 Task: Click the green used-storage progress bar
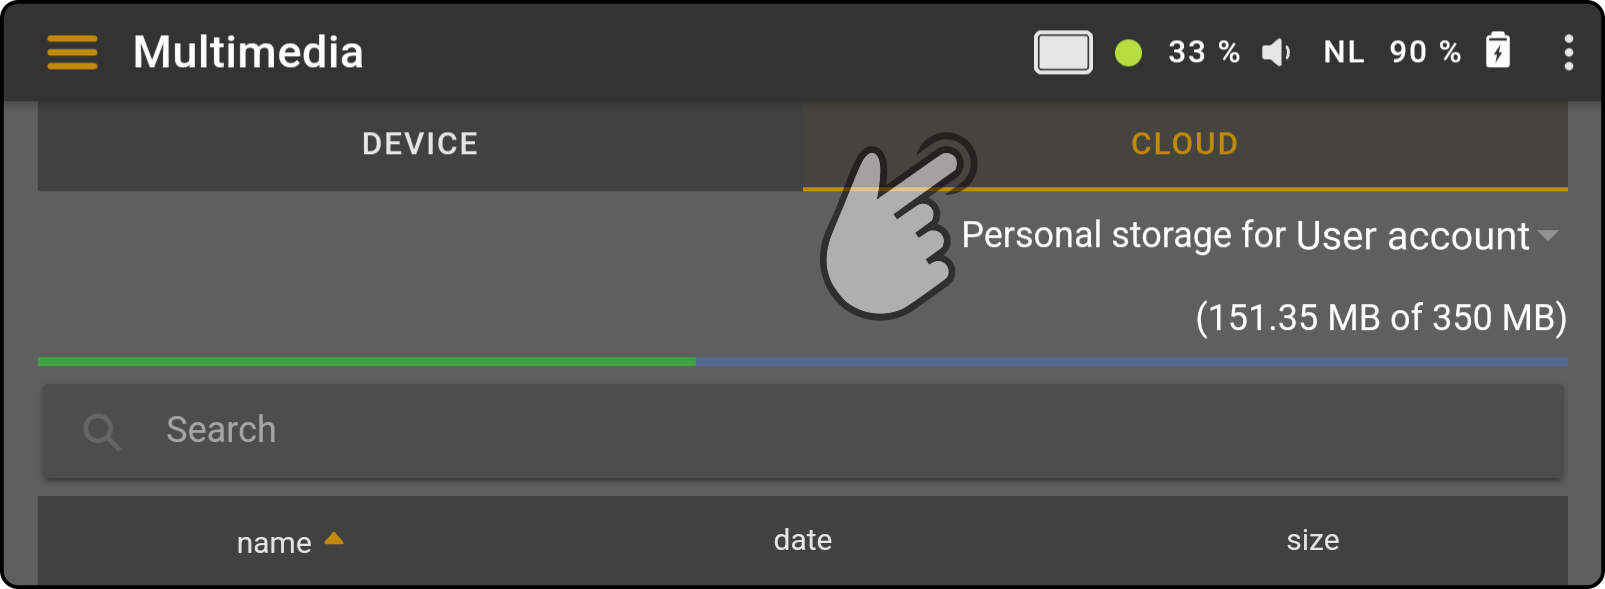click(367, 362)
